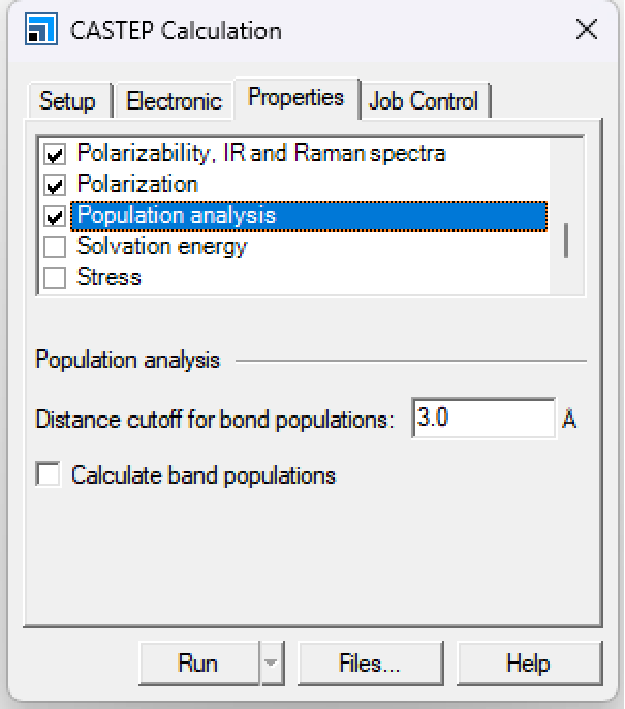Go to the Job Control tab

424,101
